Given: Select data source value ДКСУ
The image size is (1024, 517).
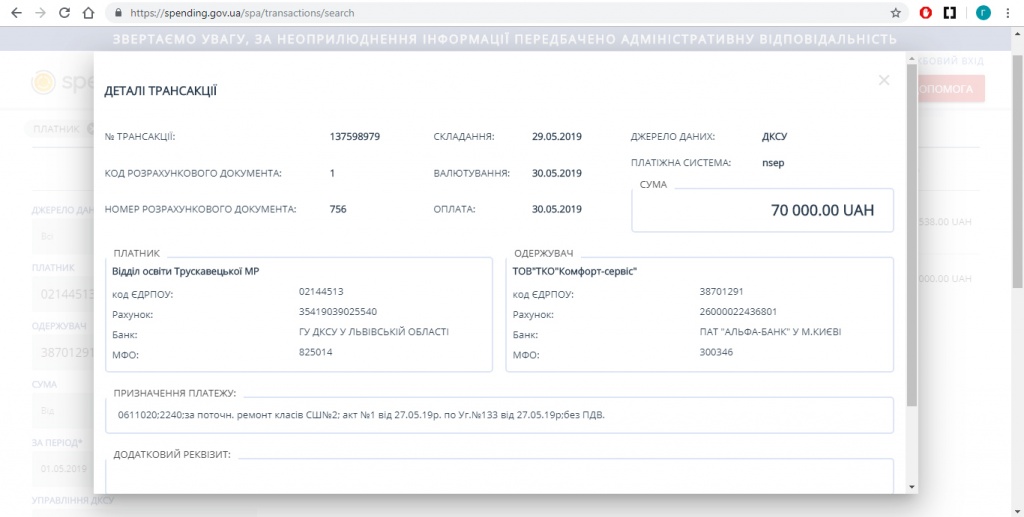Looking at the screenshot, I should [775, 137].
